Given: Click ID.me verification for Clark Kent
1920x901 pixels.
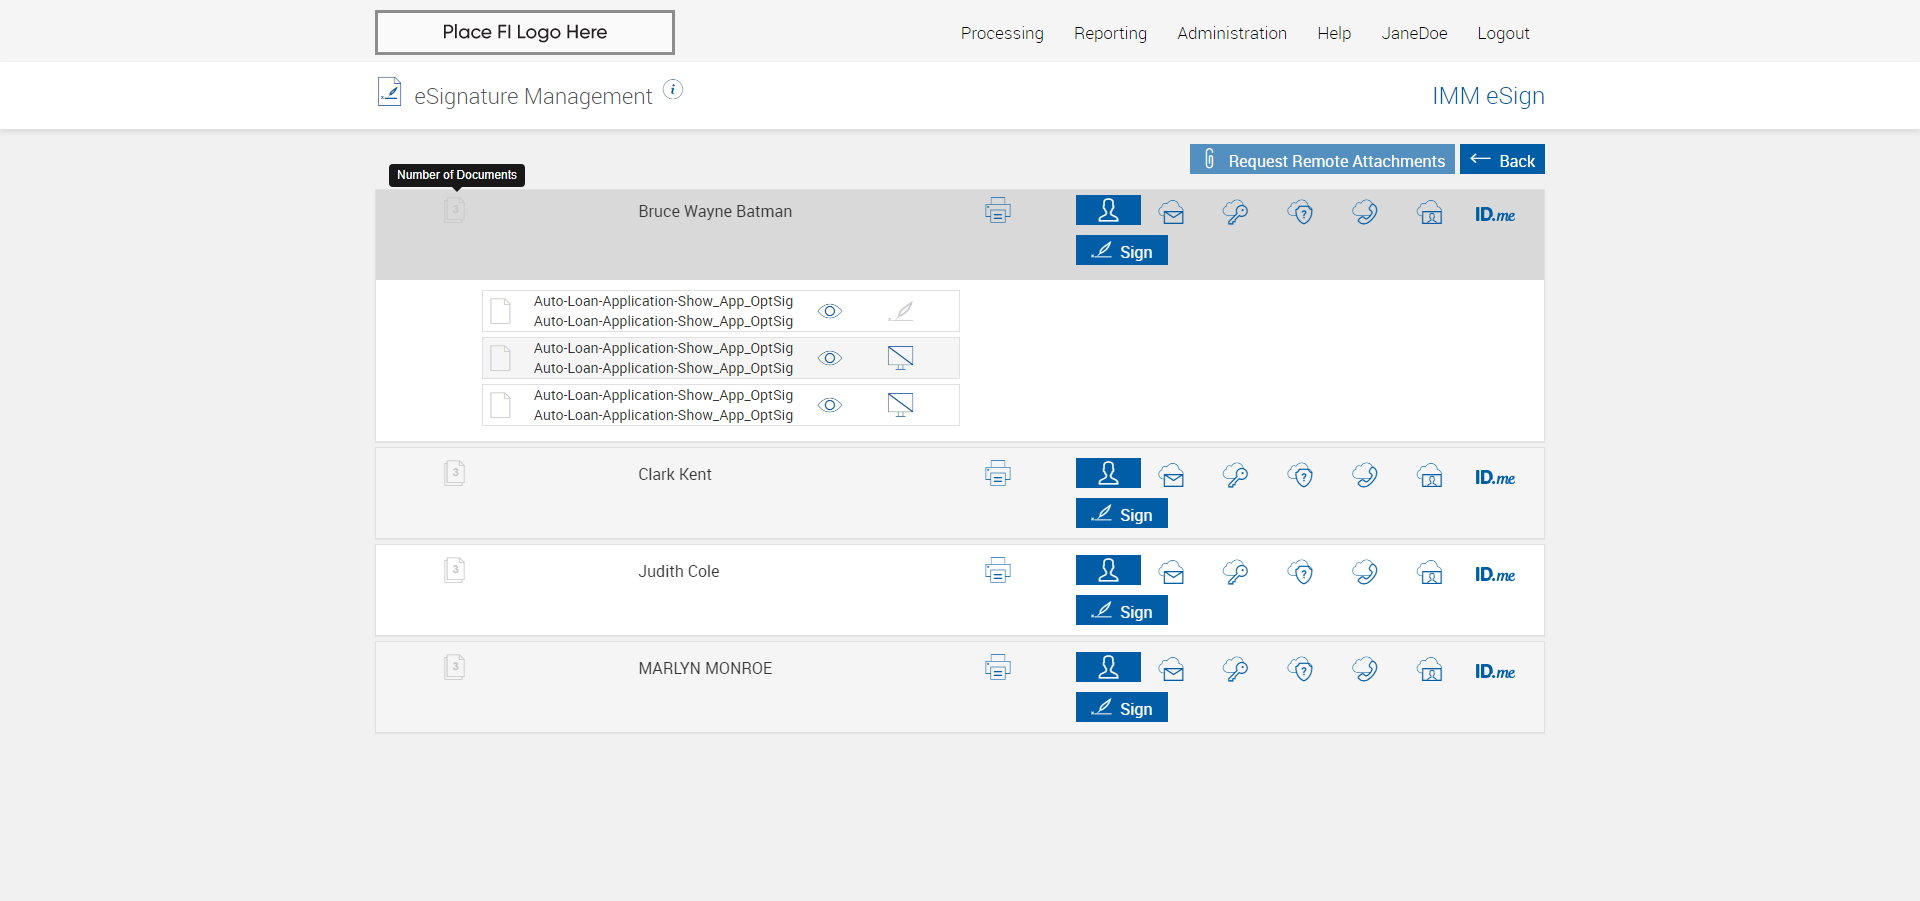Looking at the screenshot, I should (x=1495, y=477).
